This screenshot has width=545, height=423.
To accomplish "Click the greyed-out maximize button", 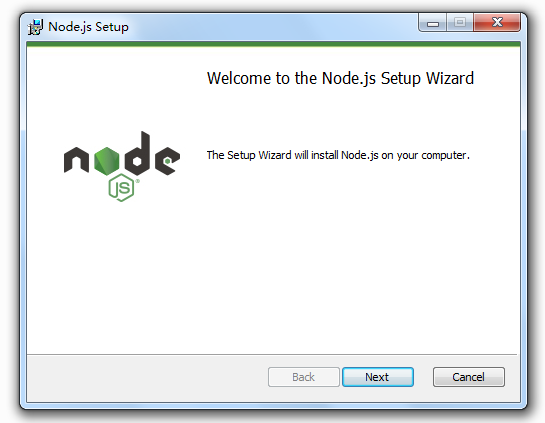I will pyautogui.click(x=460, y=23).
